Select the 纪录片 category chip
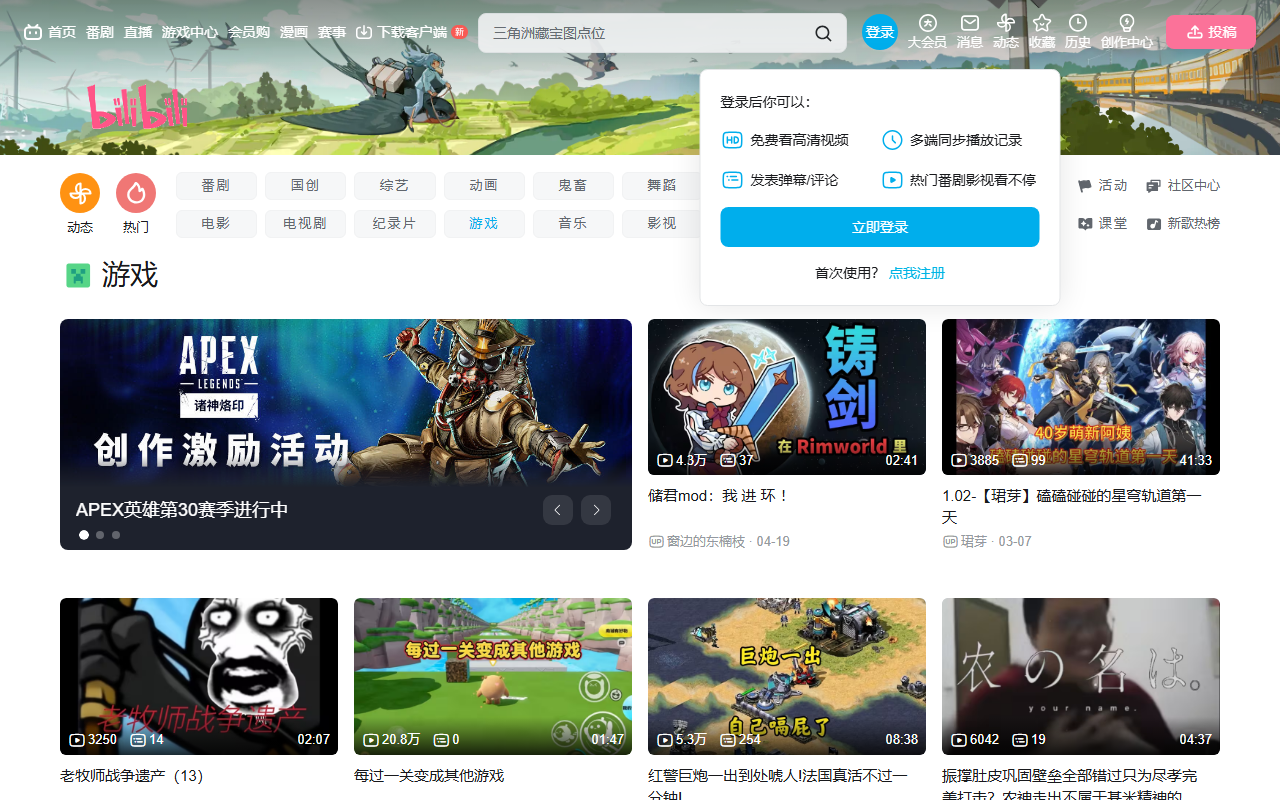Screen dimensions: 1280x800 tap(394, 224)
